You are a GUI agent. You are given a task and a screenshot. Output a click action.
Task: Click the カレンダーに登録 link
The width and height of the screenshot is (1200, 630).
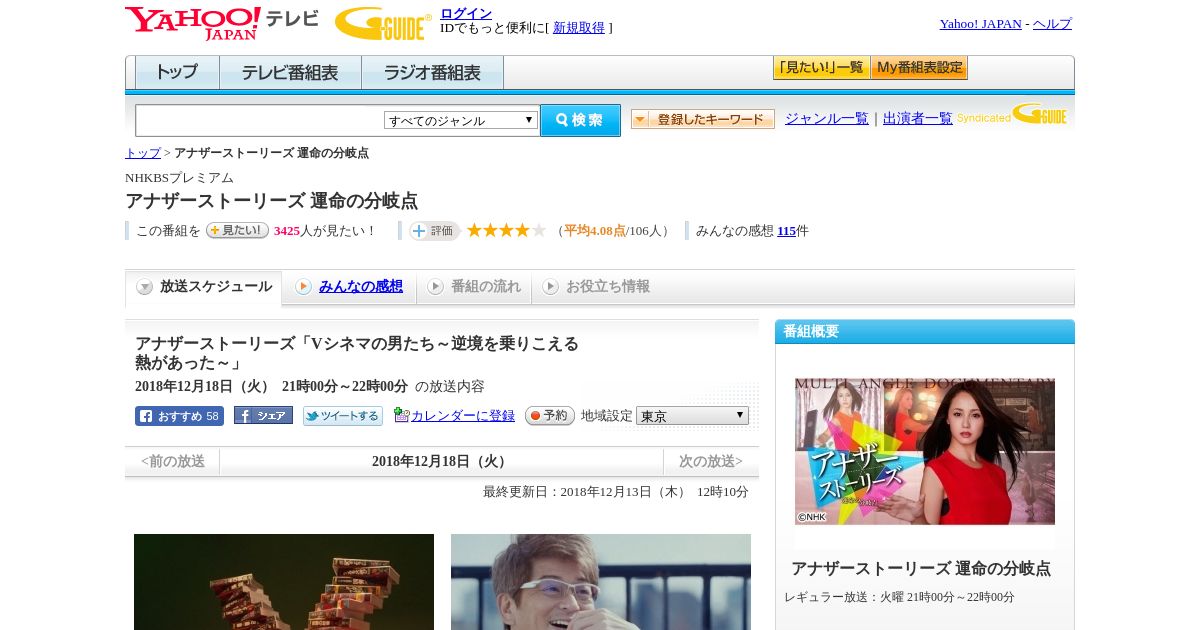pyautogui.click(x=463, y=415)
